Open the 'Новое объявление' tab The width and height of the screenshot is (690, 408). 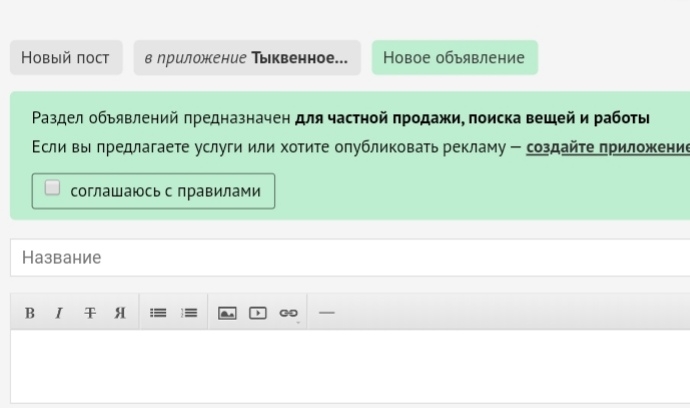pos(454,57)
